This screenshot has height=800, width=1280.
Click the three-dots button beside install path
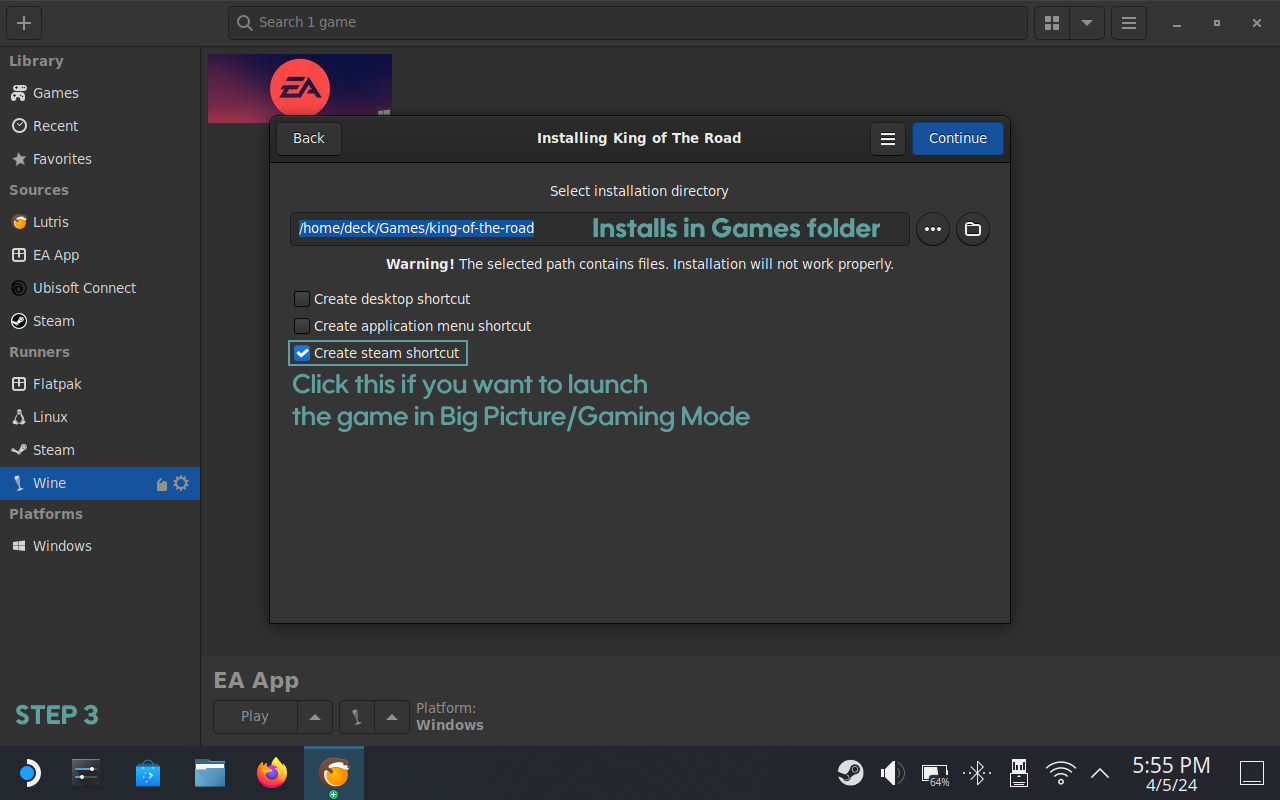[932, 229]
